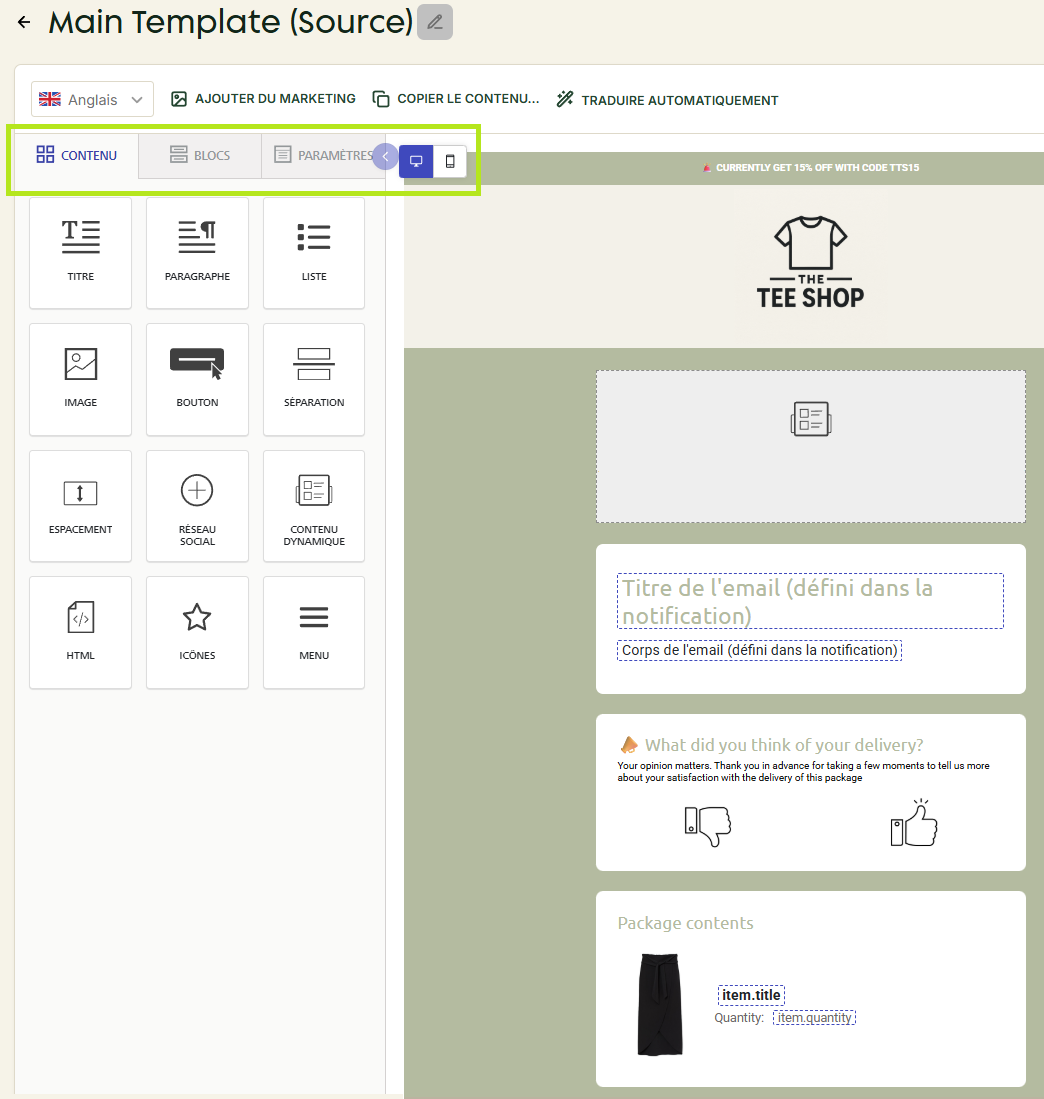Select the Paragraphe content element
The image size is (1044, 1099).
coord(198,253)
